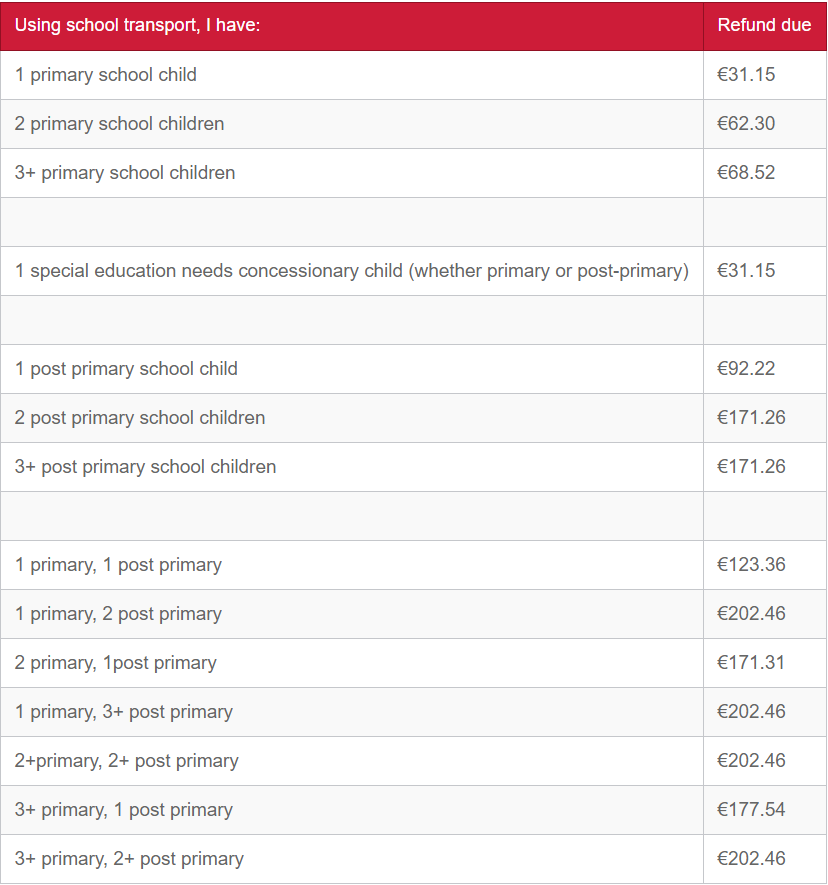The width and height of the screenshot is (828, 885).
Task: Click the 'Refund due' column header
Action: click(x=764, y=25)
